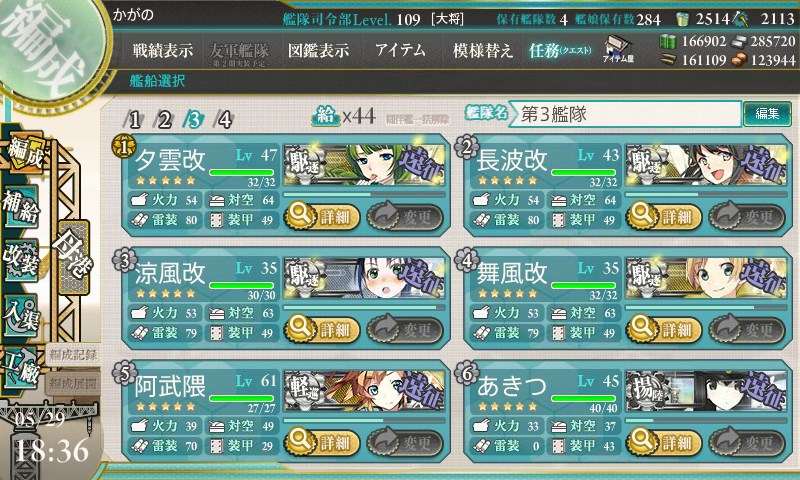Click 詳細 button for 夕雲改

click(322, 216)
